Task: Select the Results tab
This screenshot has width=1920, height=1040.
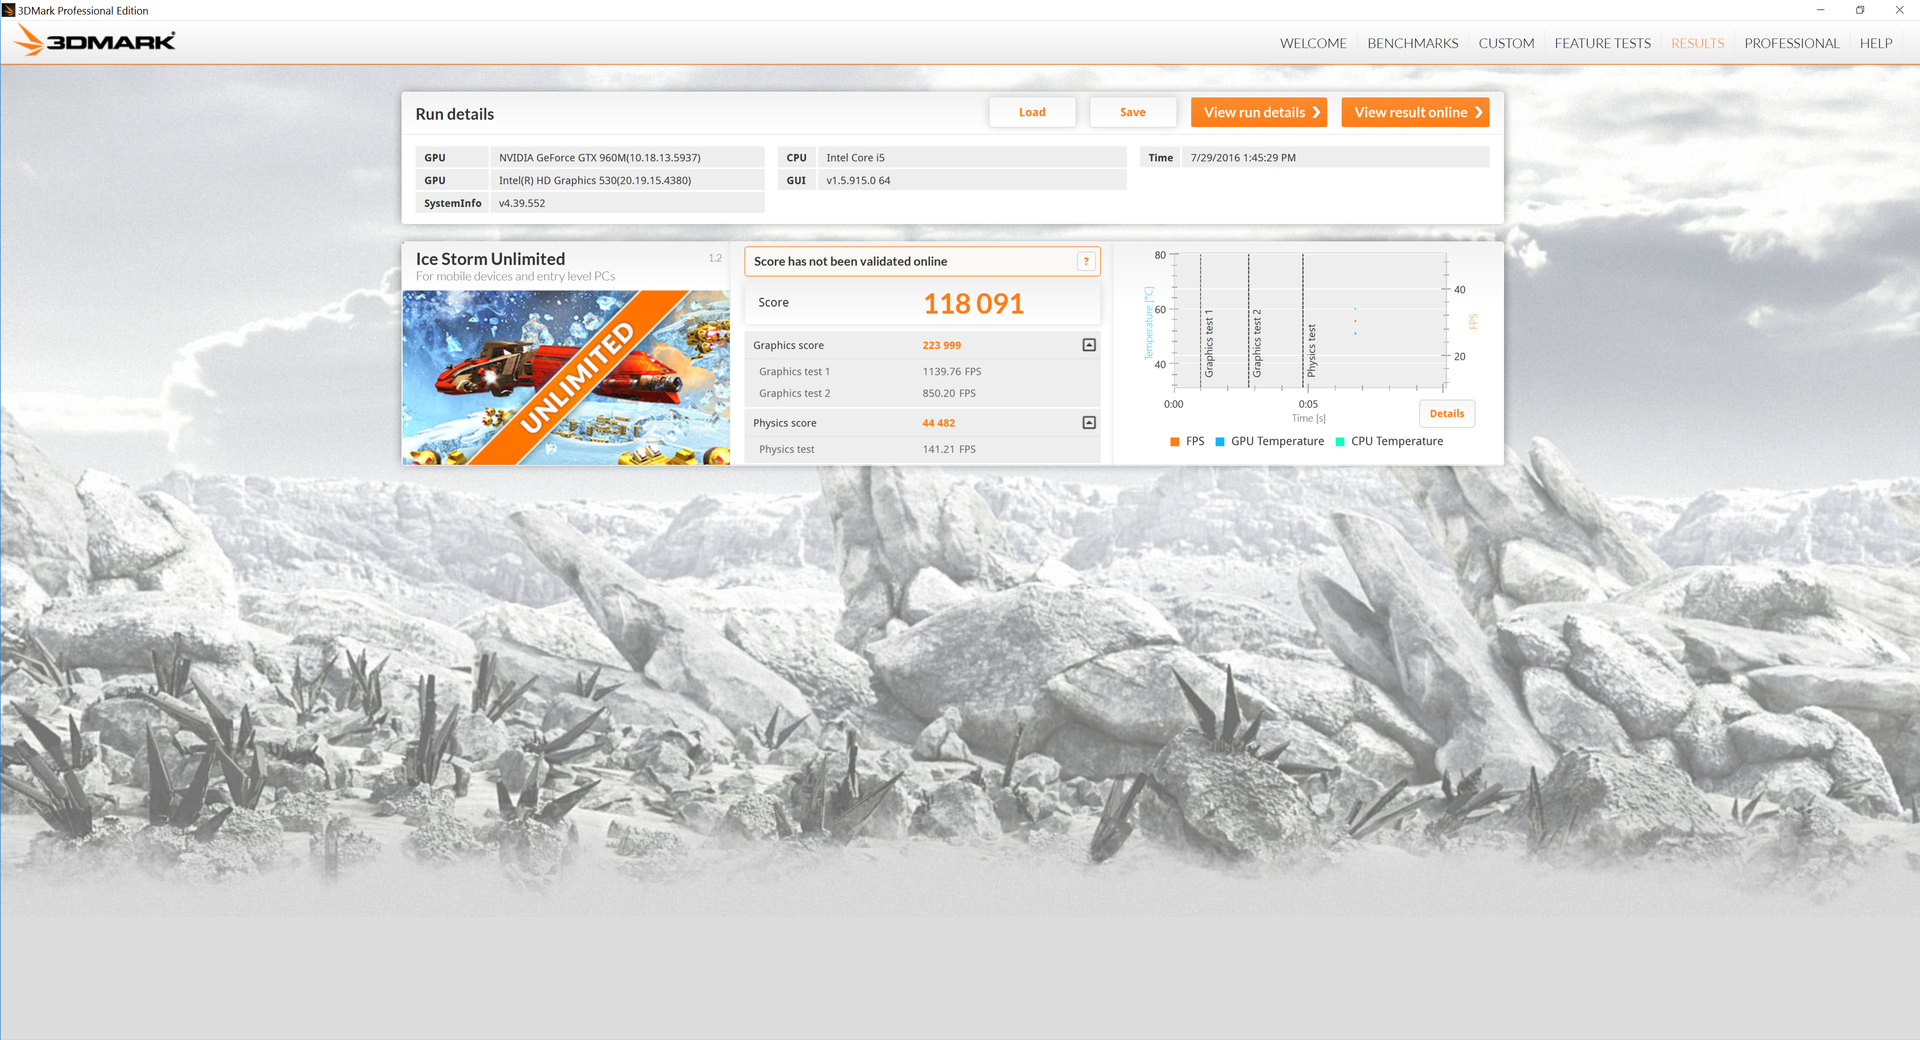Action: pyautogui.click(x=1698, y=43)
